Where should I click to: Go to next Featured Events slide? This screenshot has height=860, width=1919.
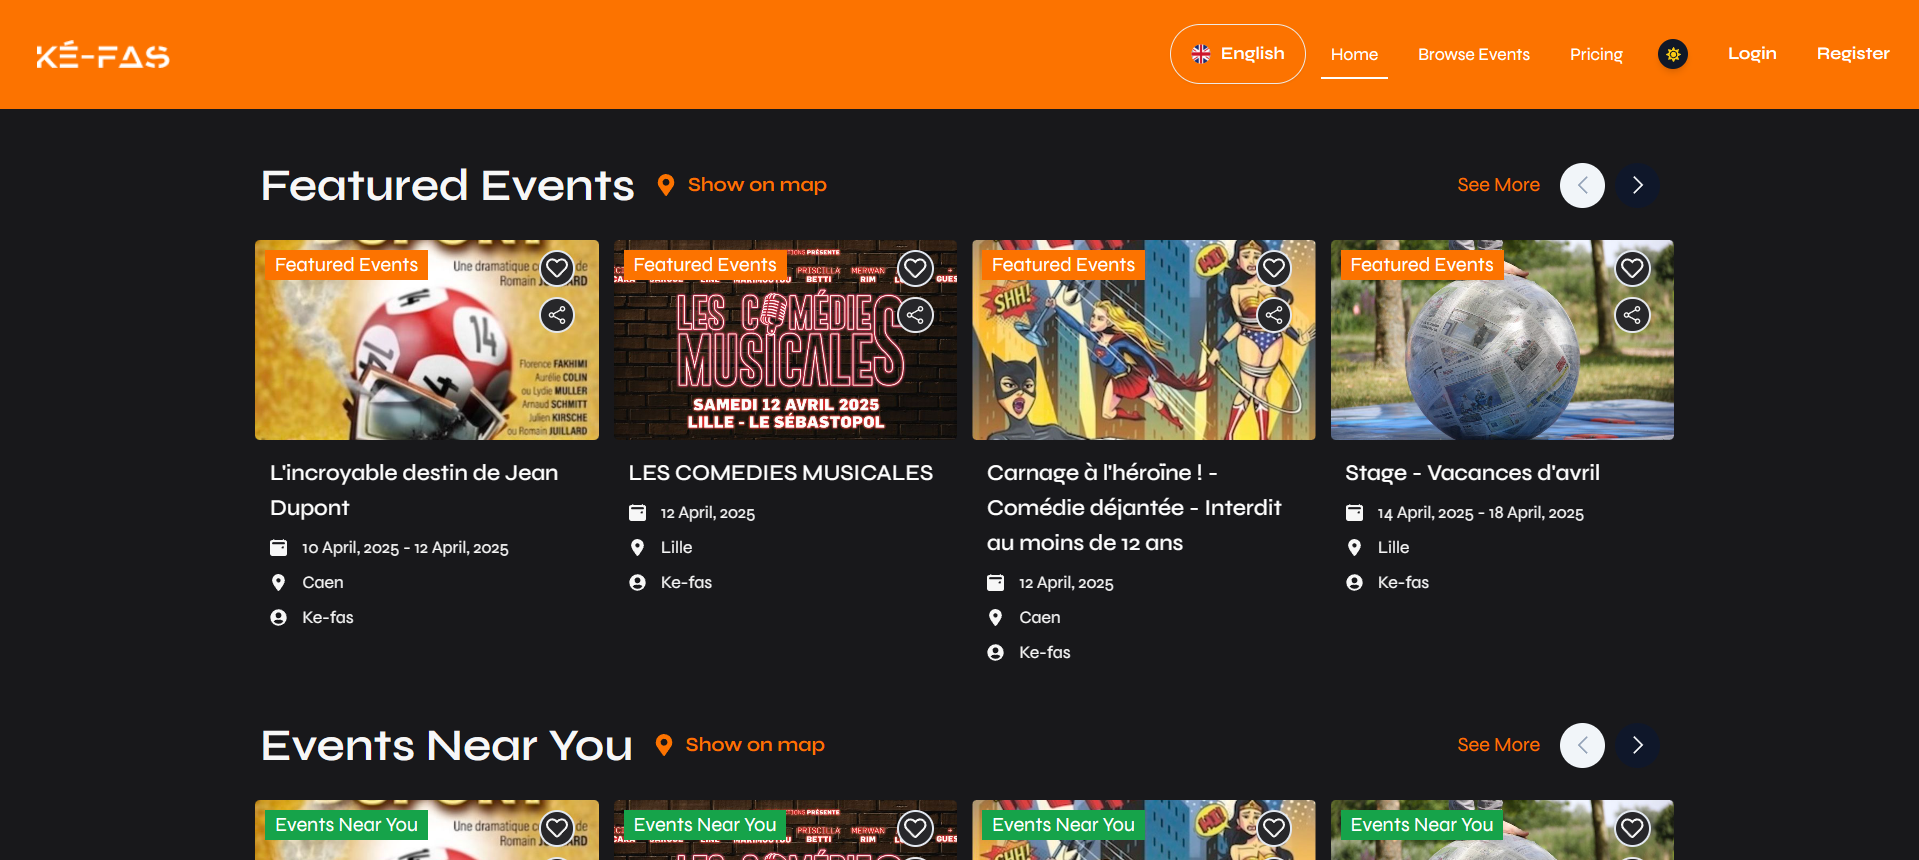(x=1637, y=185)
